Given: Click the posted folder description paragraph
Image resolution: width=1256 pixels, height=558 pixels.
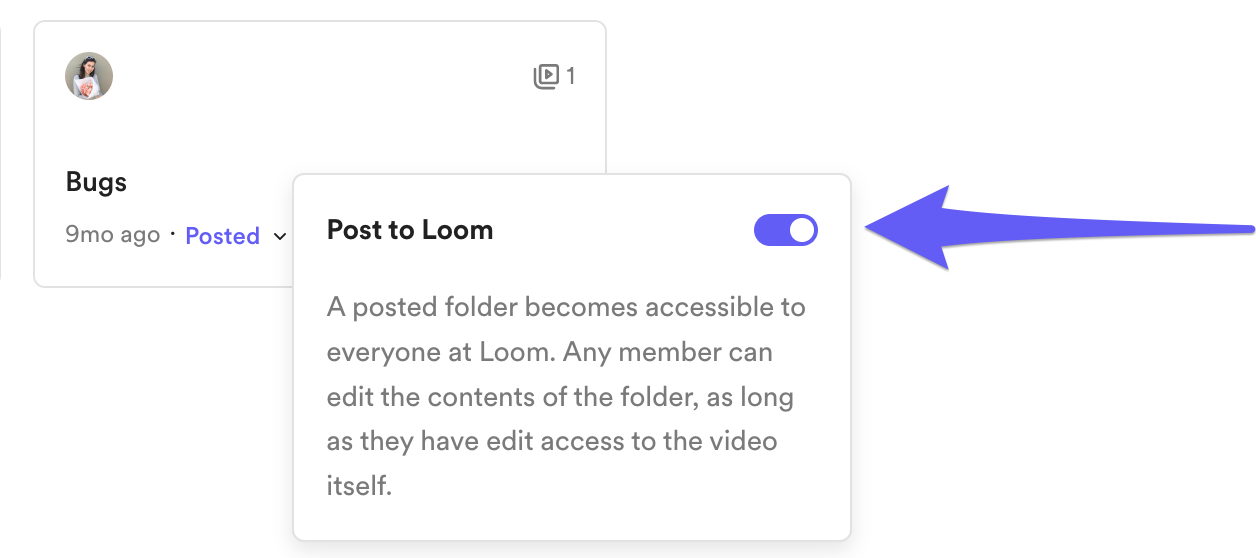Looking at the screenshot, I should (566, 397).
